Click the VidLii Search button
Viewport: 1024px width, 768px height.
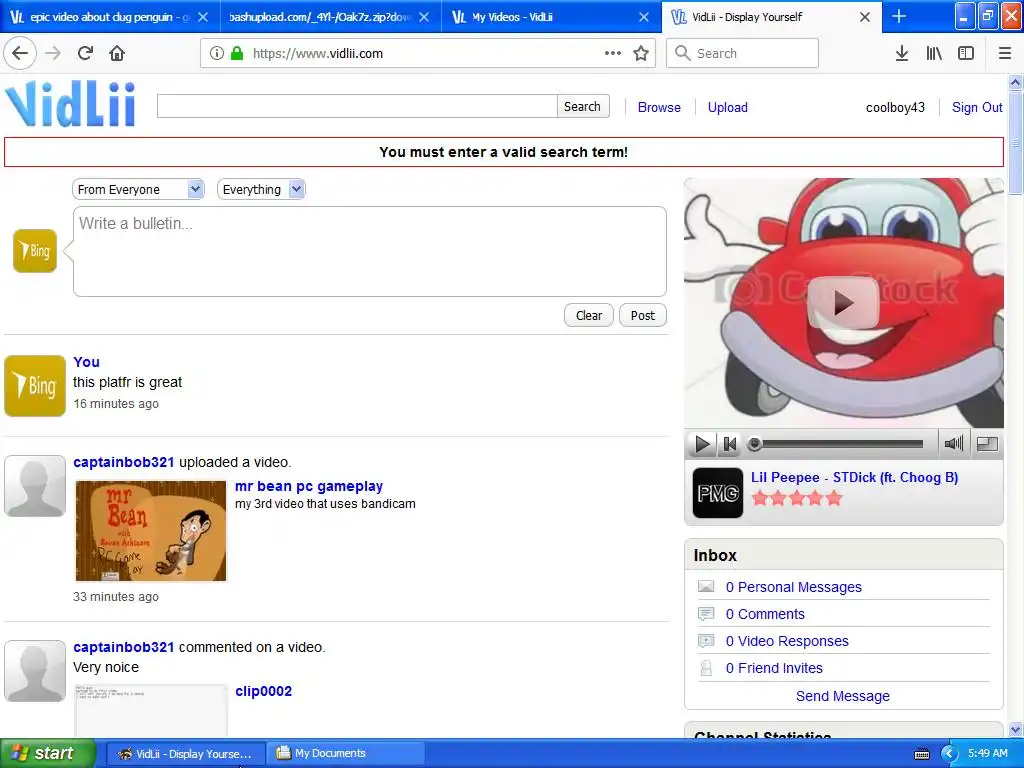click(x=583, y=106)
